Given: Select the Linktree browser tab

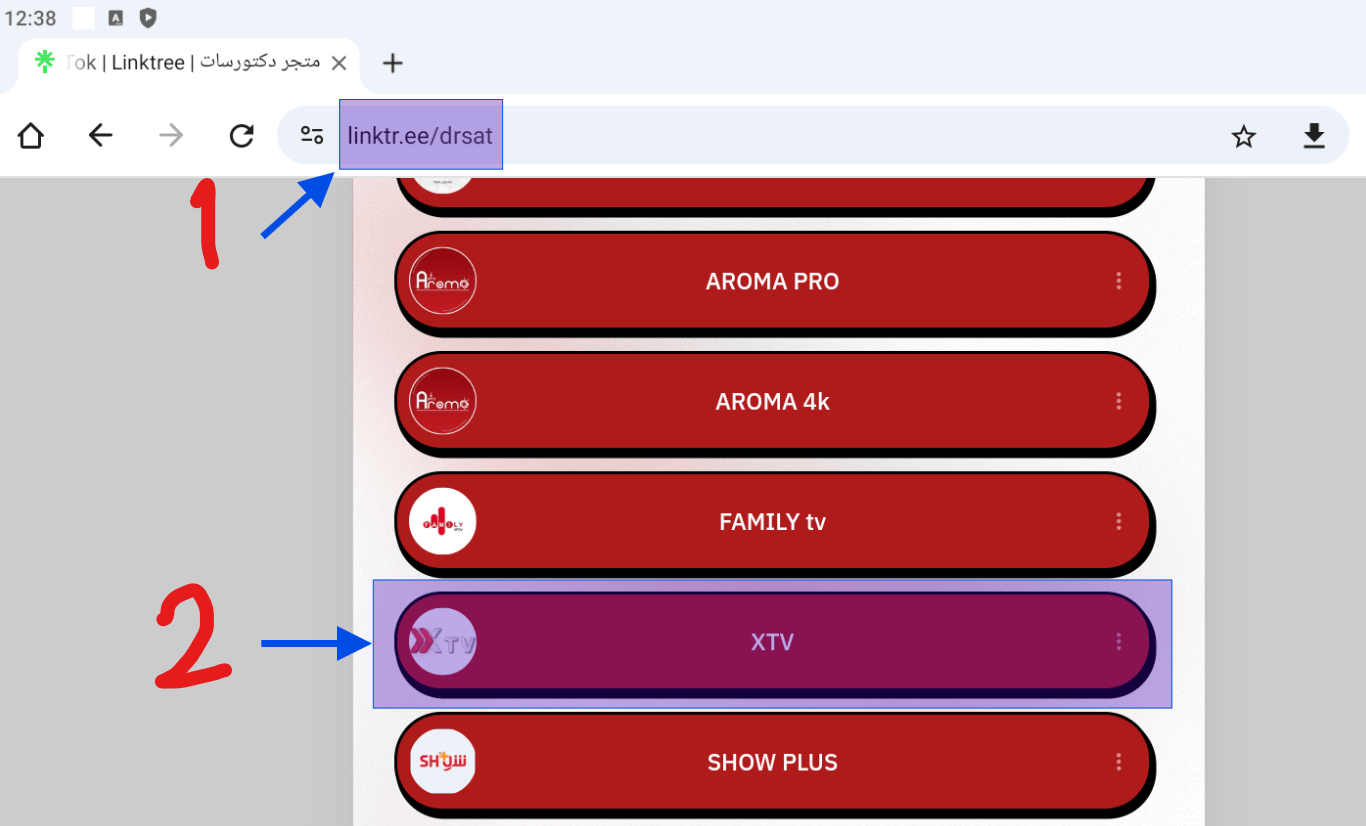Looking at the screenshot, I should [190, 63].
